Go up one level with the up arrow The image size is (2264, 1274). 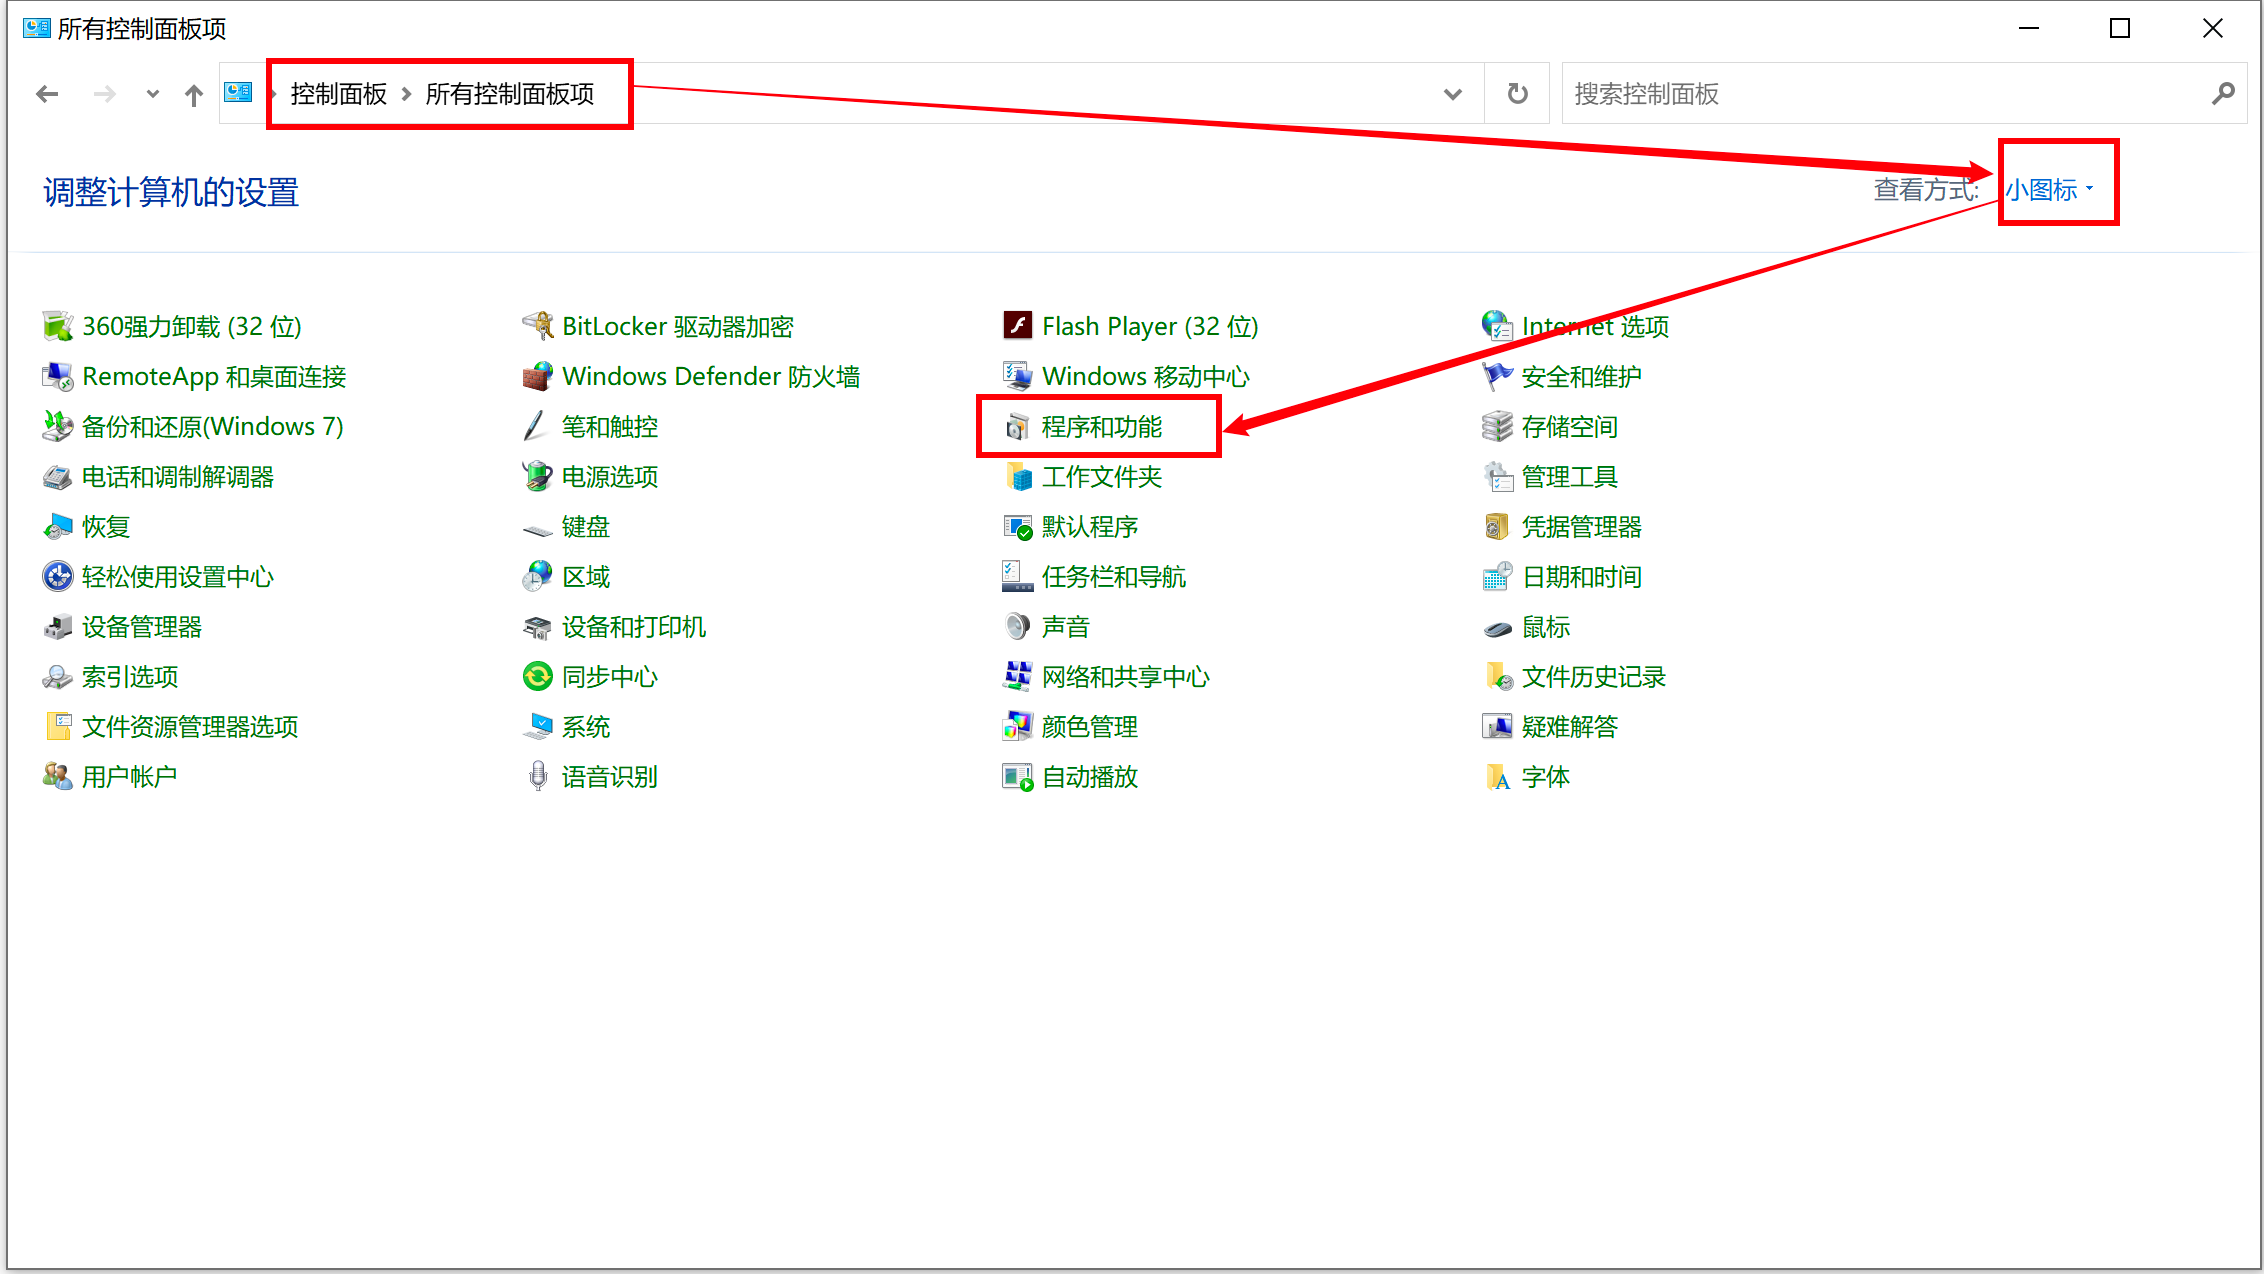(x=193, y=93)
